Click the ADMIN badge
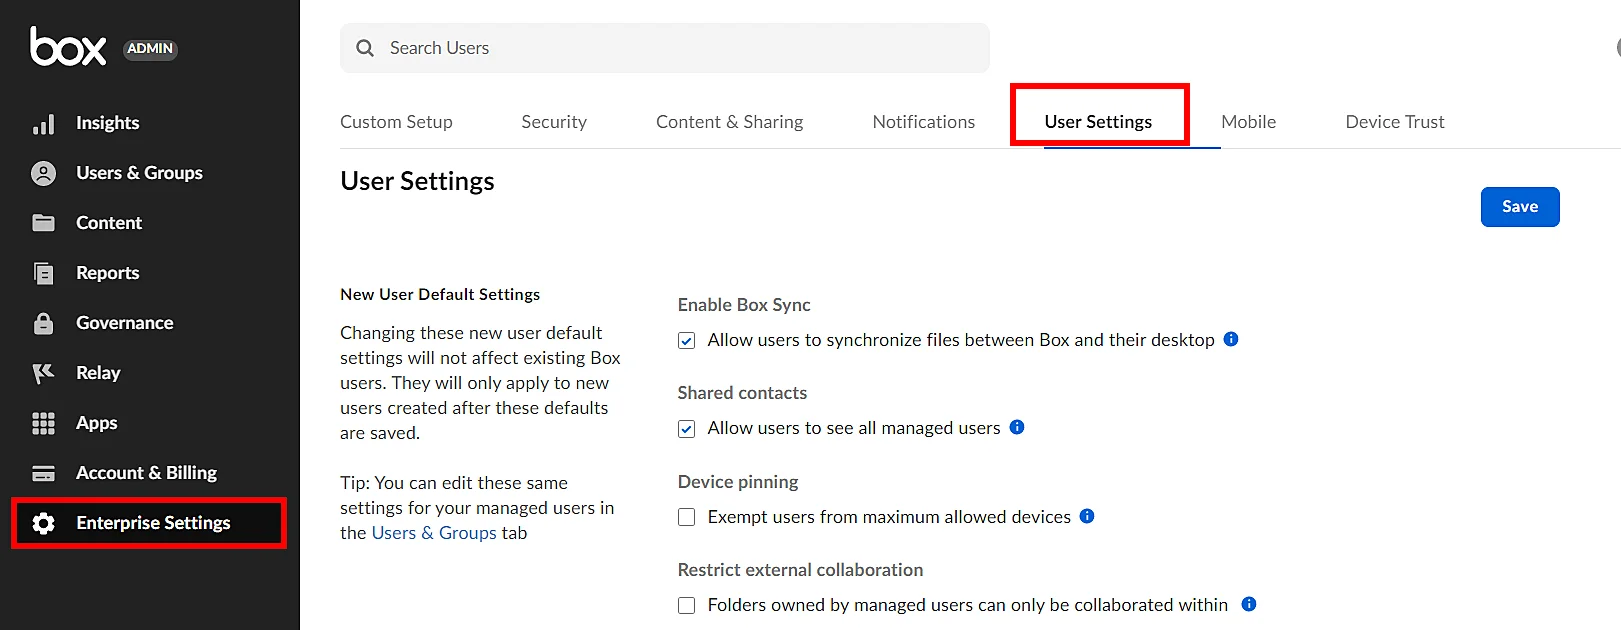This screenshot has height=630, width=1621. click(150, 48)
